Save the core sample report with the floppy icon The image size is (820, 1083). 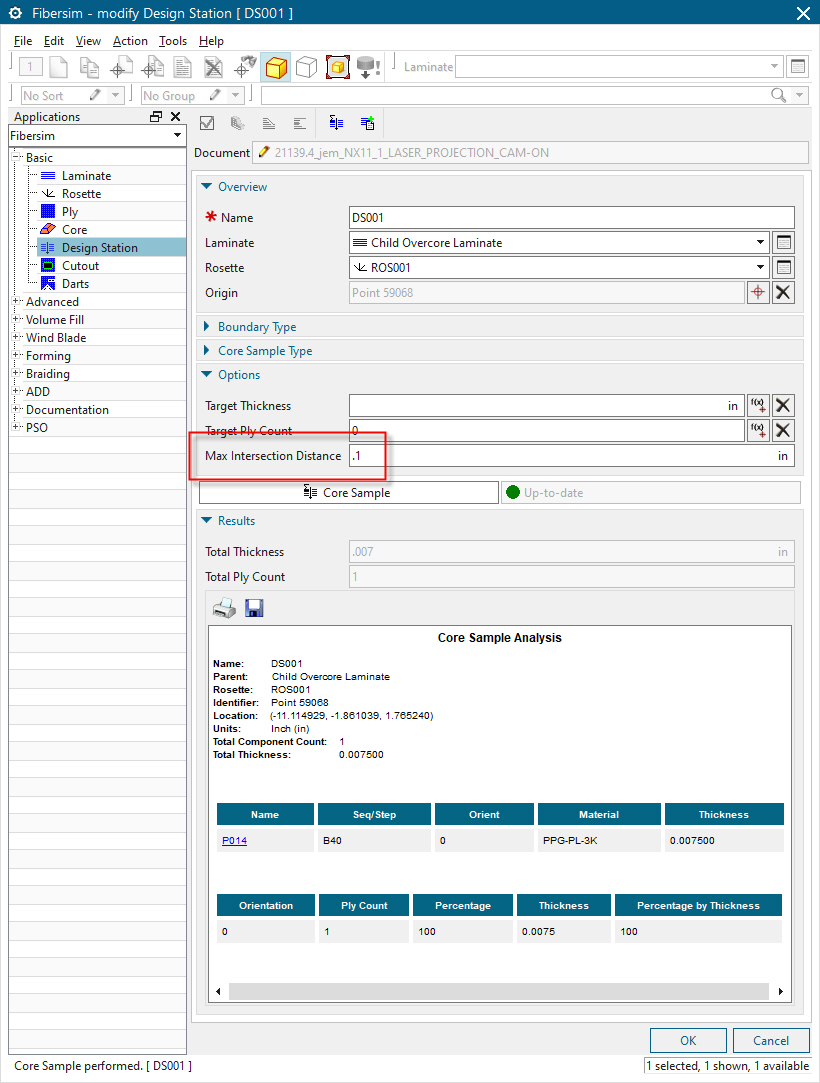coord(254,608)
